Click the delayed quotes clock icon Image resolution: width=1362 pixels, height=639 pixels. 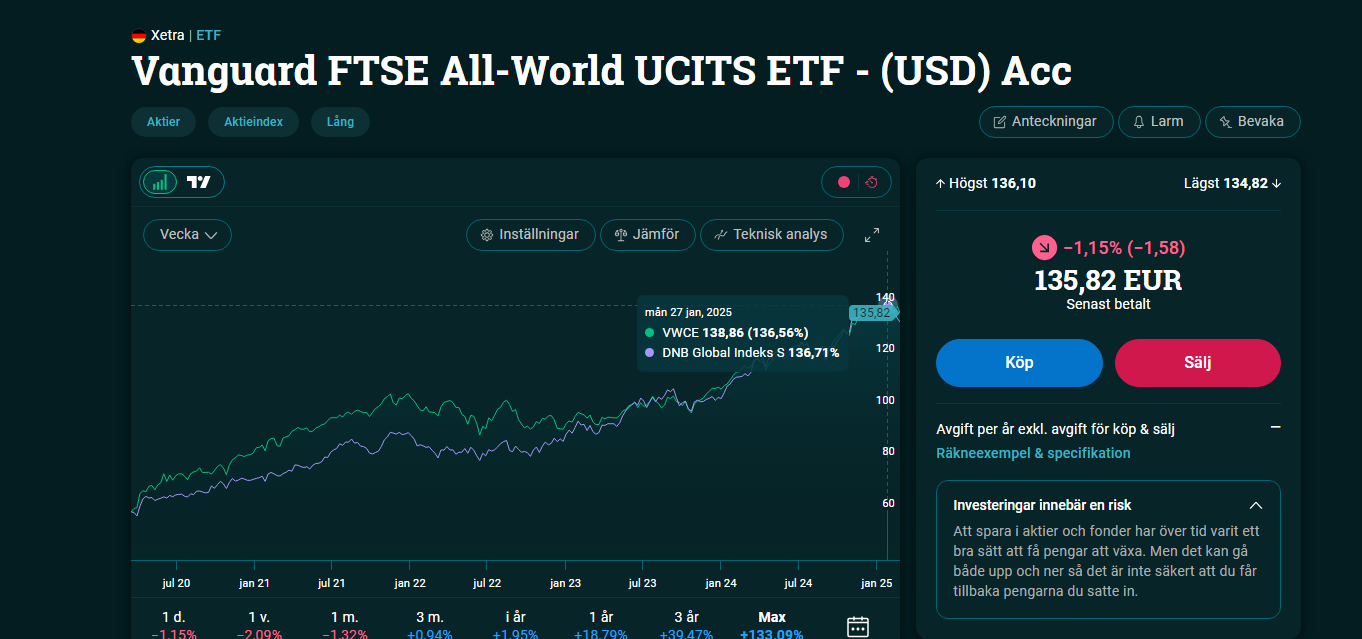871,182
